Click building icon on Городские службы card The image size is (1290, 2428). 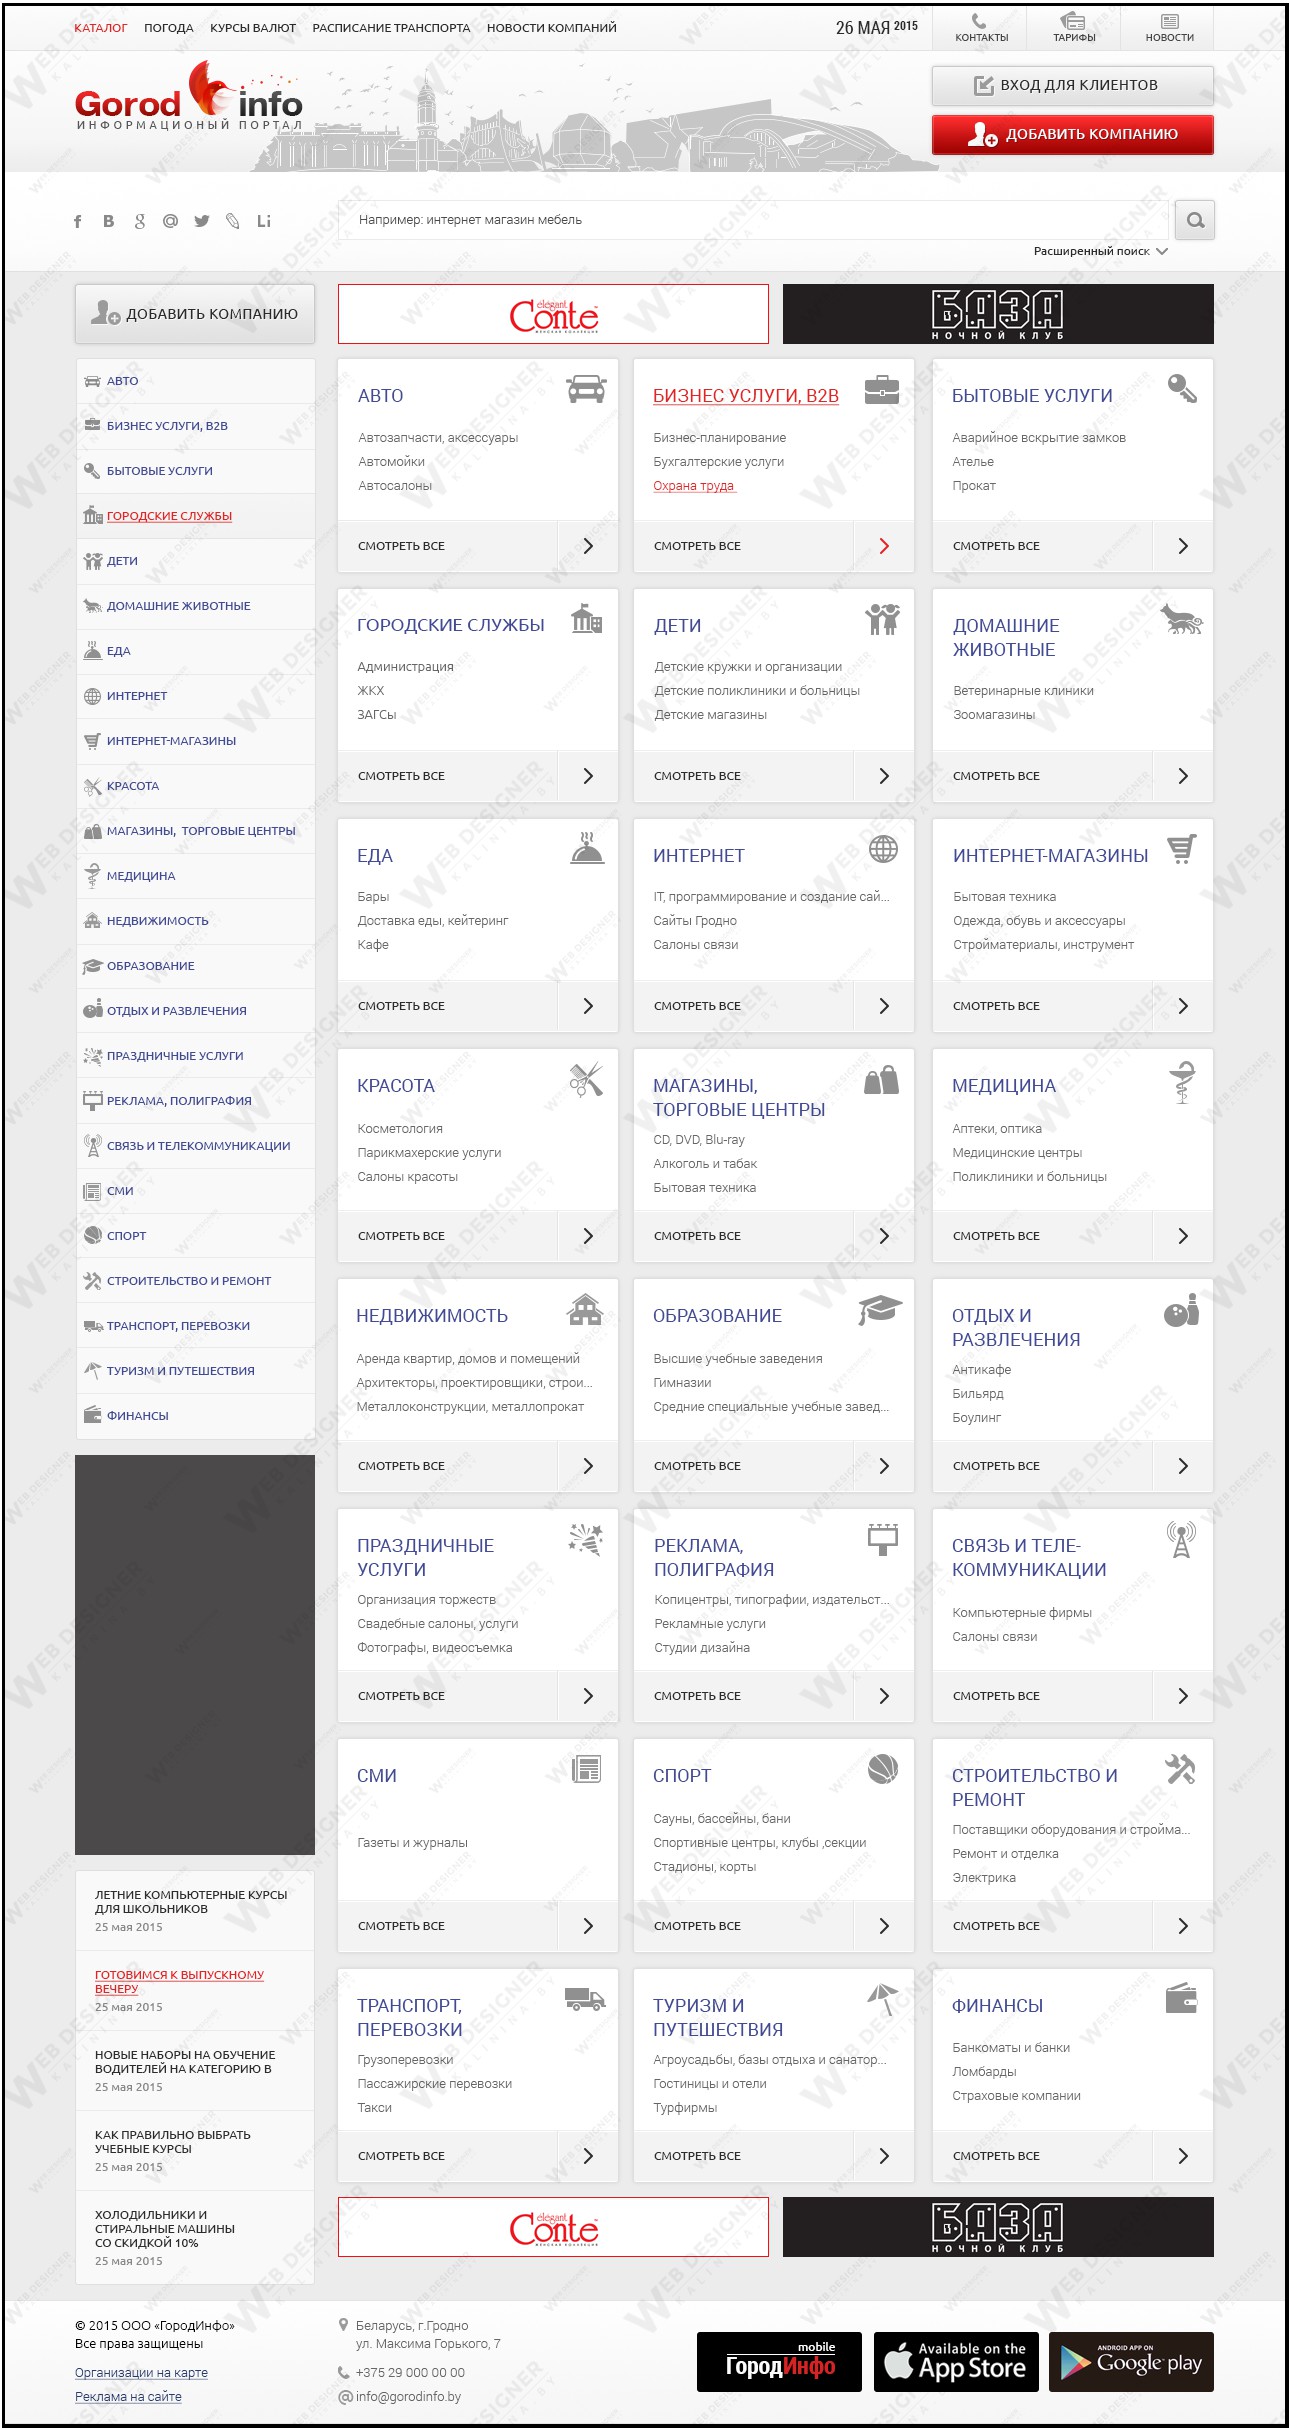point(586,619)
